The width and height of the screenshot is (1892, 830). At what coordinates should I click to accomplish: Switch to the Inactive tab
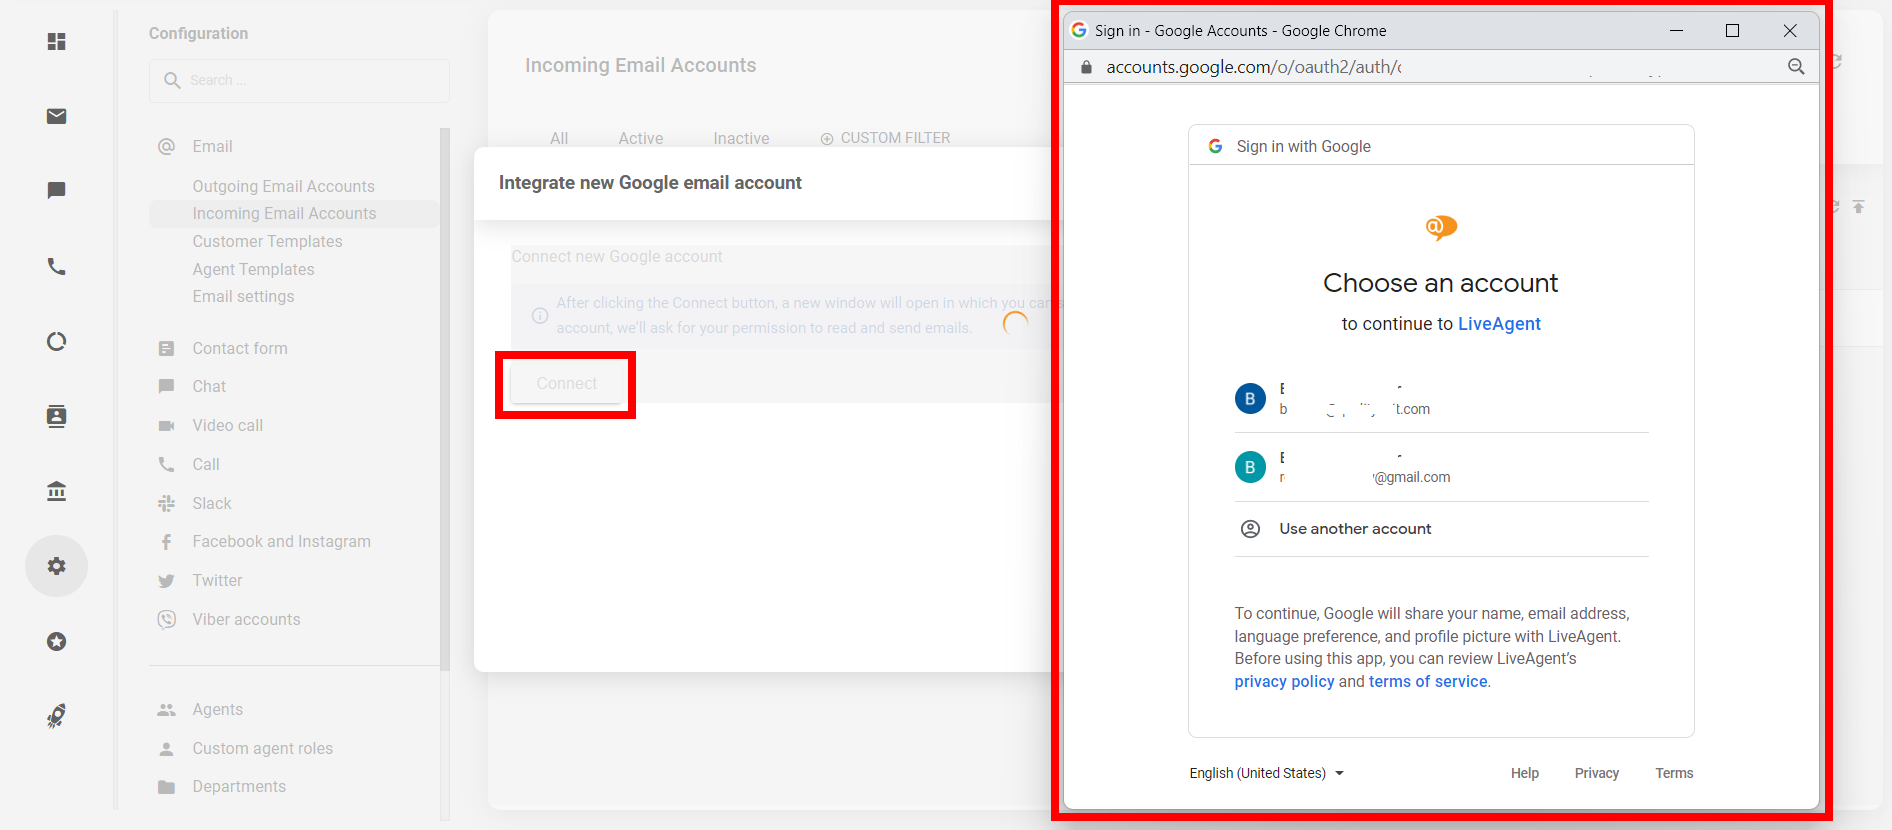741,138
